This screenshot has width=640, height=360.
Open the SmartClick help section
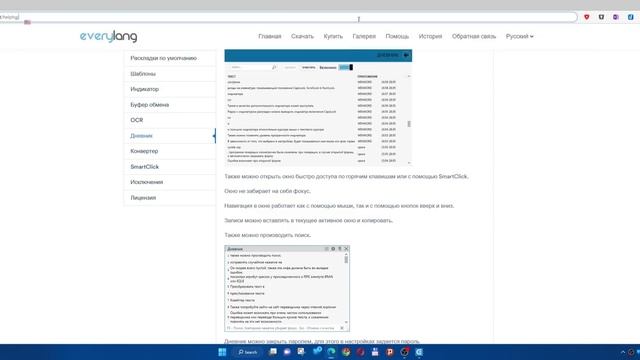tap(170, 167)
